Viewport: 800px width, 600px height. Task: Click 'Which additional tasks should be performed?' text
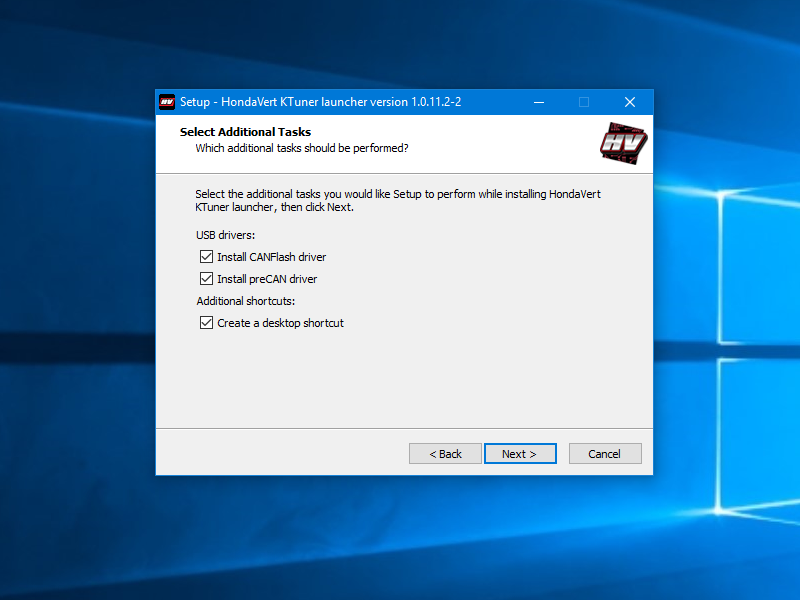click(x=302, y=148)
